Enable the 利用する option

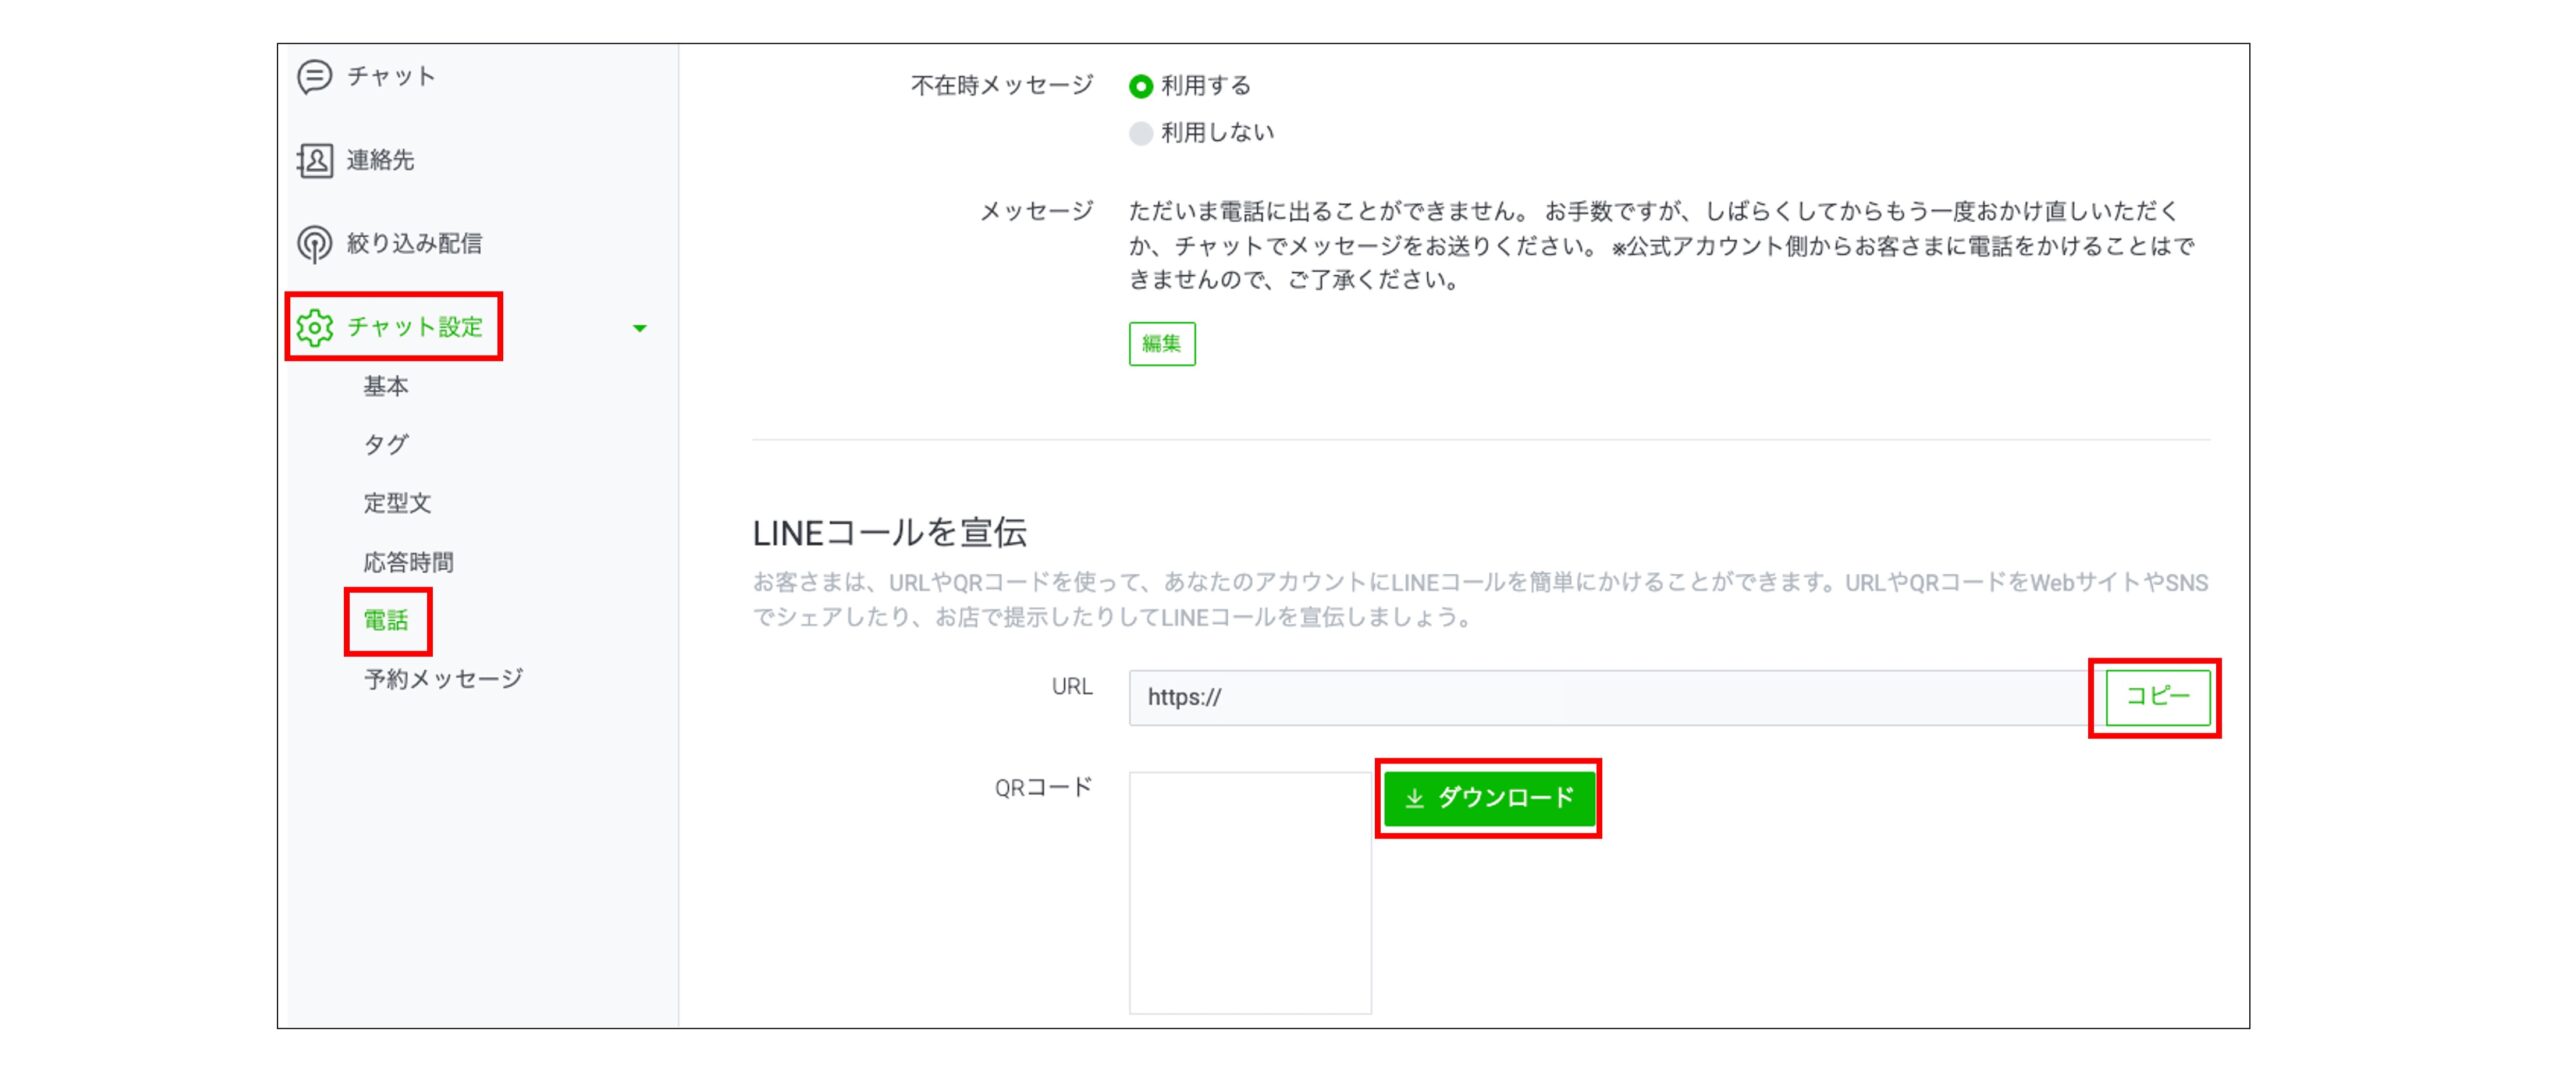tap(1139, 86)
